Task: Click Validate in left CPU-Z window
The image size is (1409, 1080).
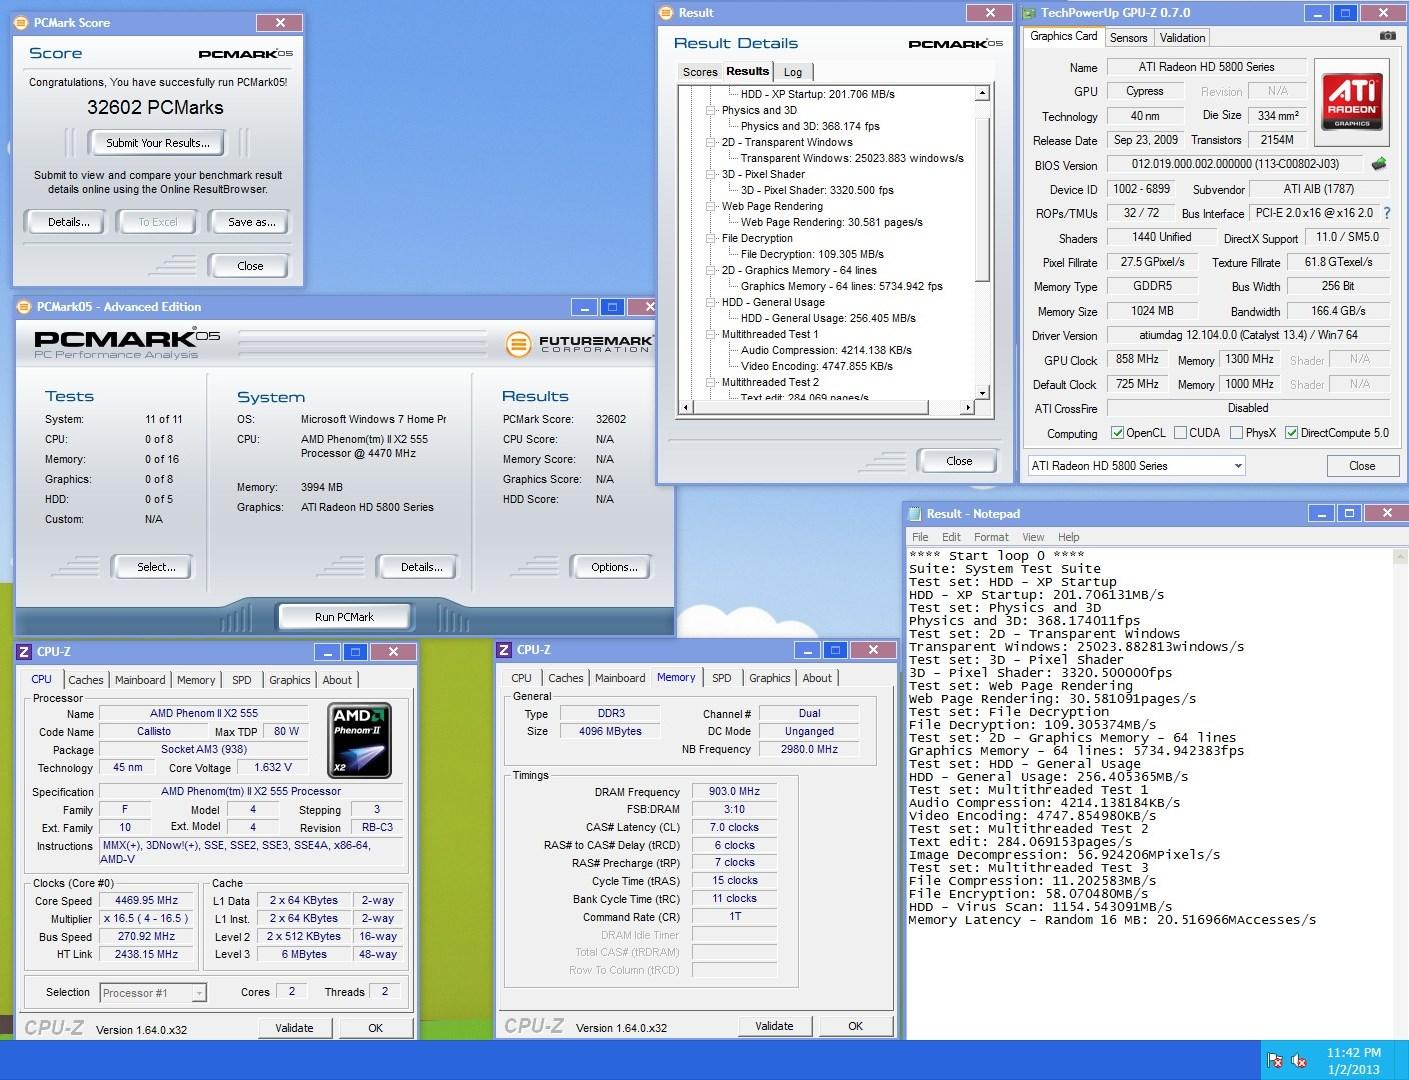Action: (294, 1028)
